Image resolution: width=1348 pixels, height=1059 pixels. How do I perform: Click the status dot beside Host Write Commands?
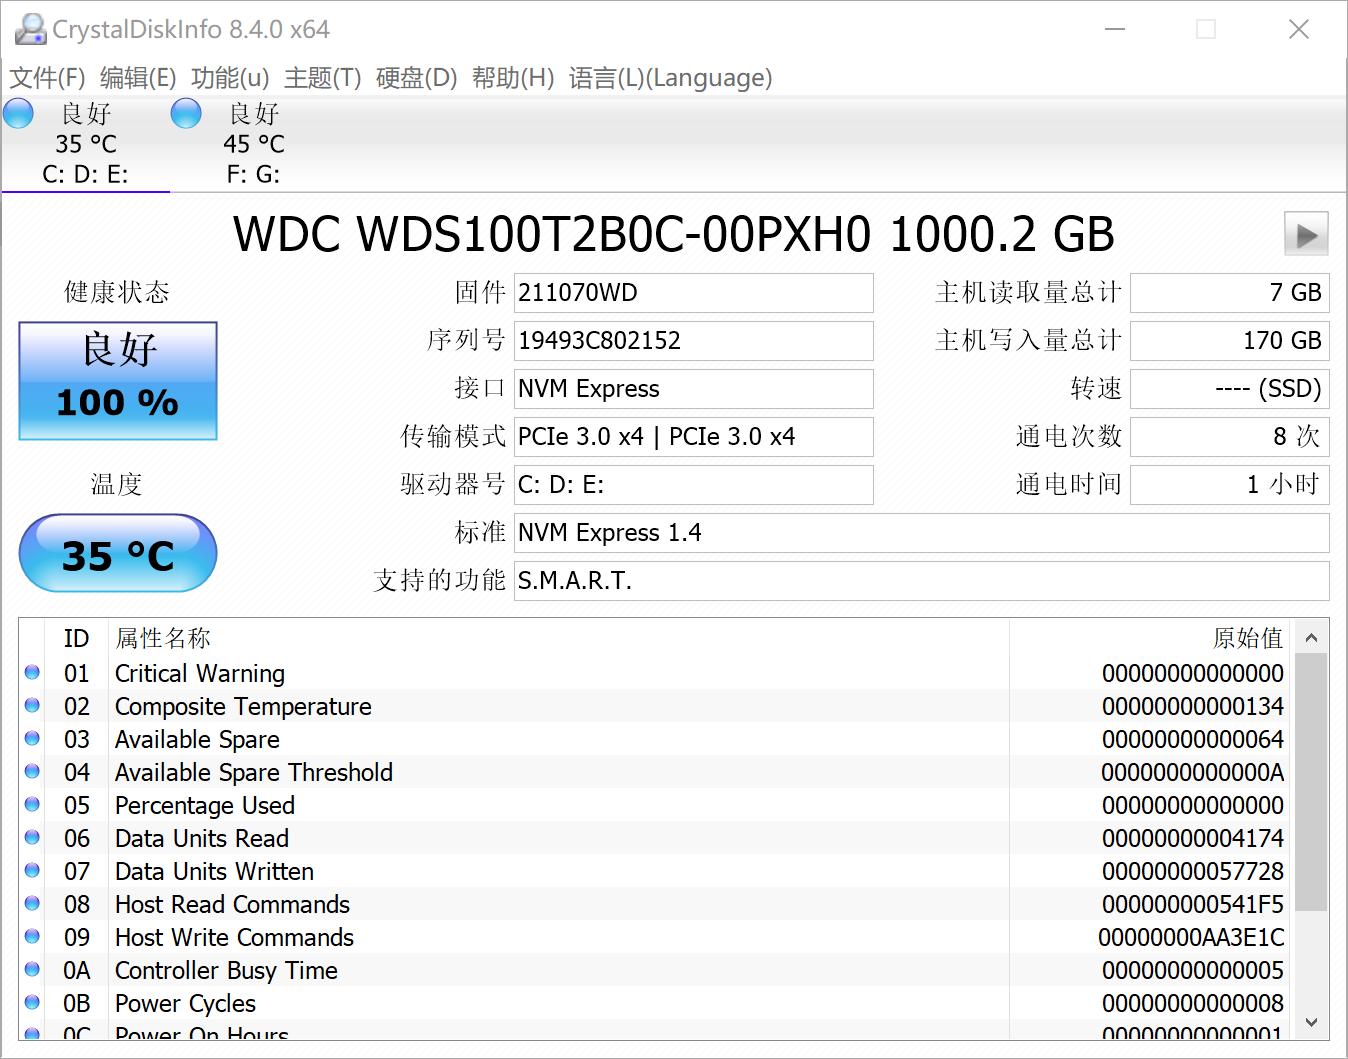point(31,937)
